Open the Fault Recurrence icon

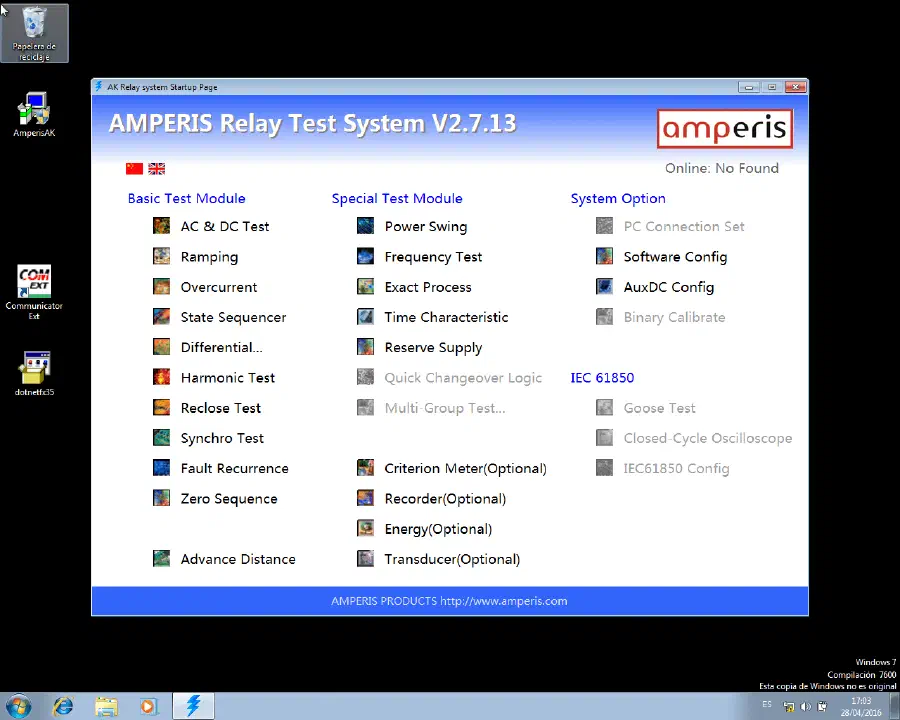click(161, 468)
